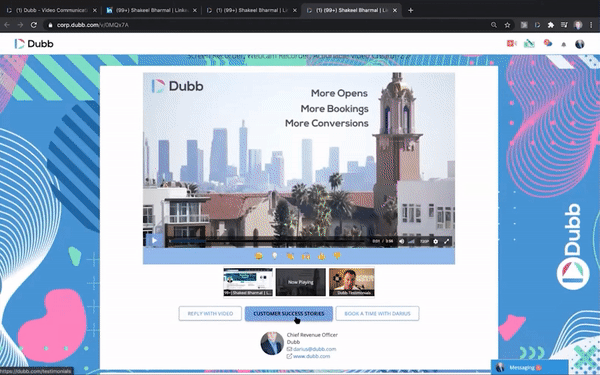This screenshot has width=600, height=375.
Task: React with the raised hands emoji
Action: click(x=306, y=256)
